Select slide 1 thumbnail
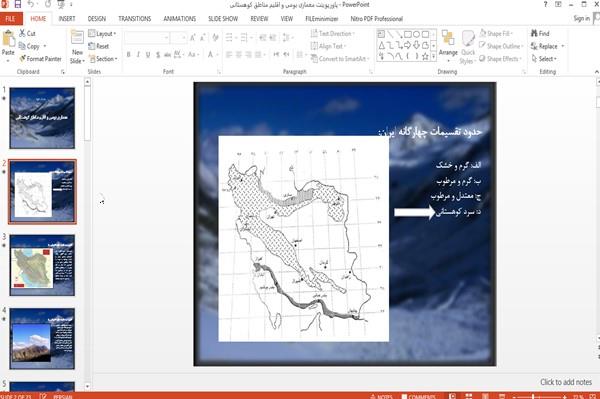The width and height of the screenshot is (600, 399). (x=42, y=118)
